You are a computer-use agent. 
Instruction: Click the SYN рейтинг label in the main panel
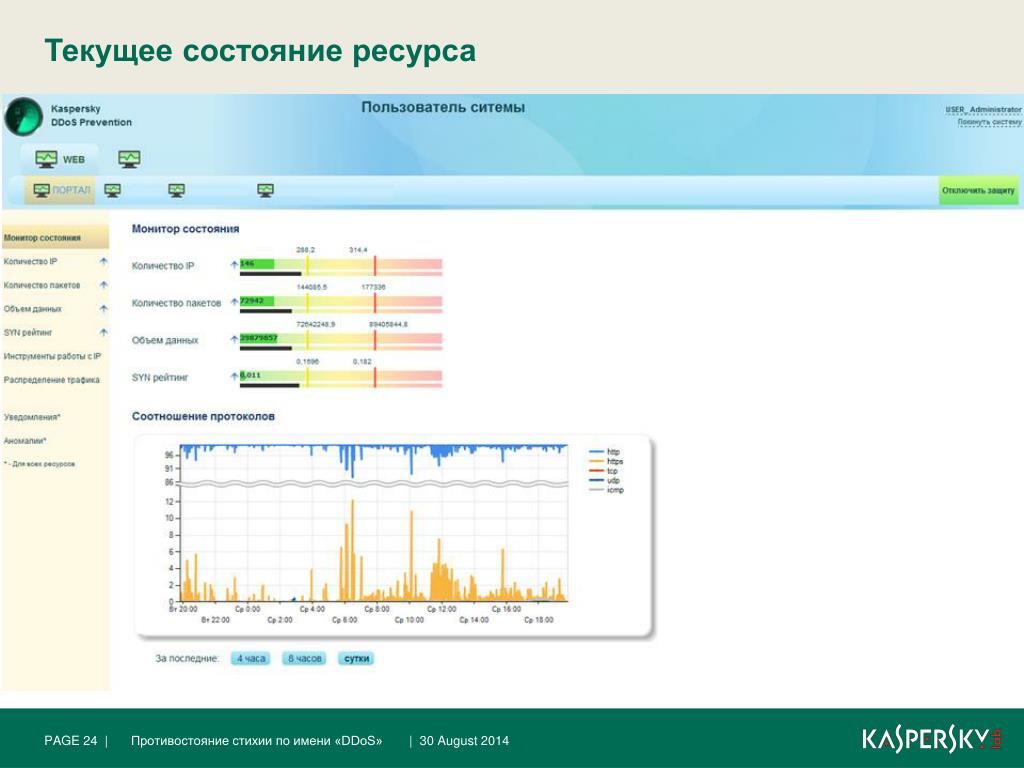[160, 377]
